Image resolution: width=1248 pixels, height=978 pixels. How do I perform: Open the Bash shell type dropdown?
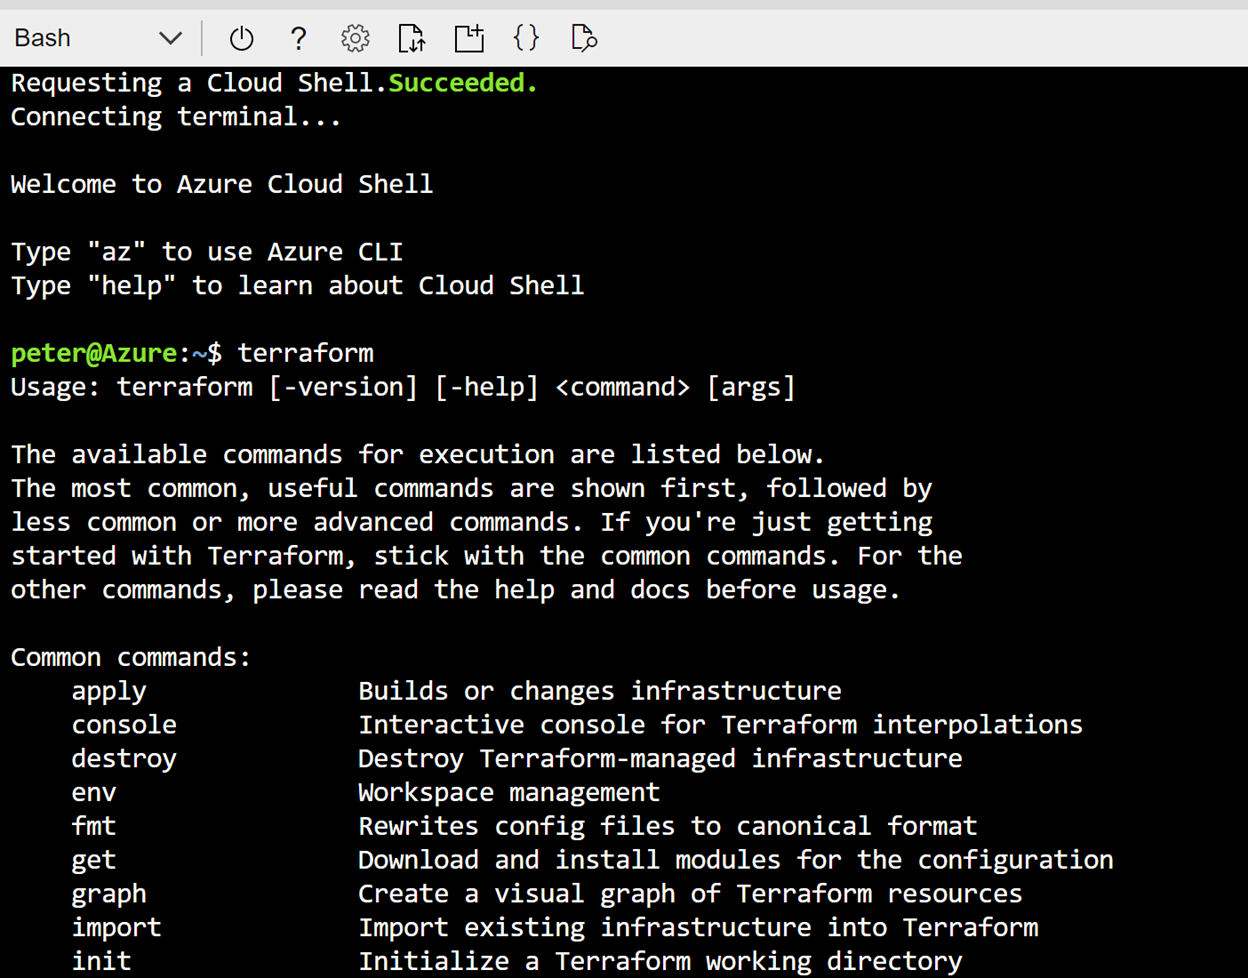click(97, 38)
